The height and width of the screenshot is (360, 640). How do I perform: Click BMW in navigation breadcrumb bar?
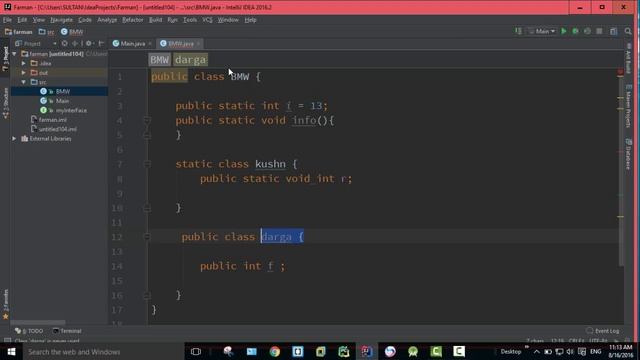[x=72, y=32]
